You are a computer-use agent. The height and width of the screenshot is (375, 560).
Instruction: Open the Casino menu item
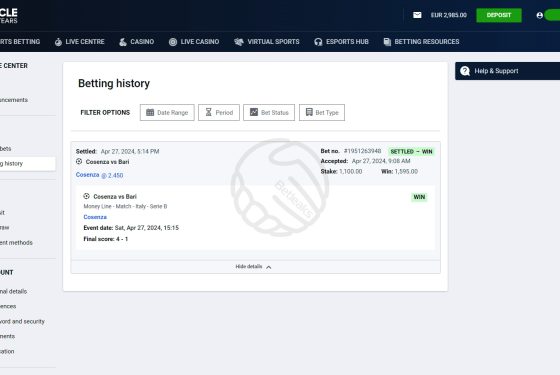[x=136, y=42]
